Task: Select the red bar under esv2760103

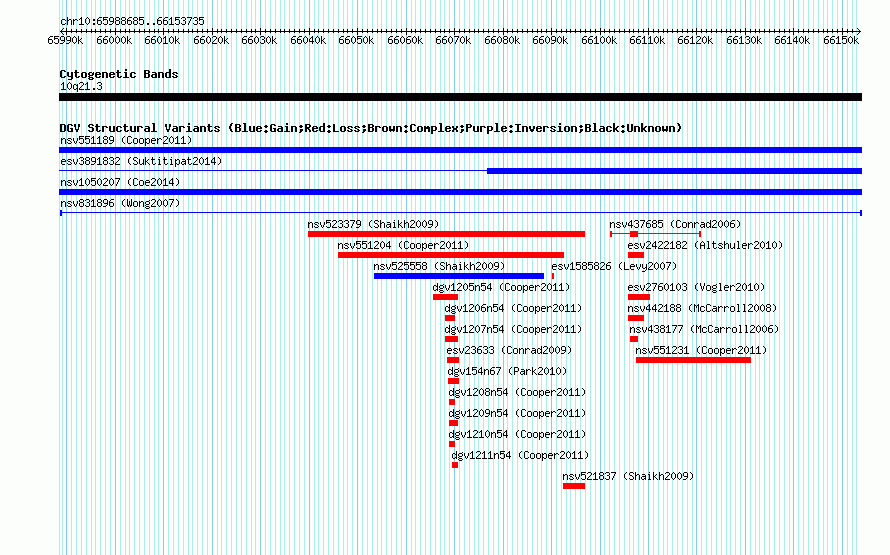Action: point(639,297)
